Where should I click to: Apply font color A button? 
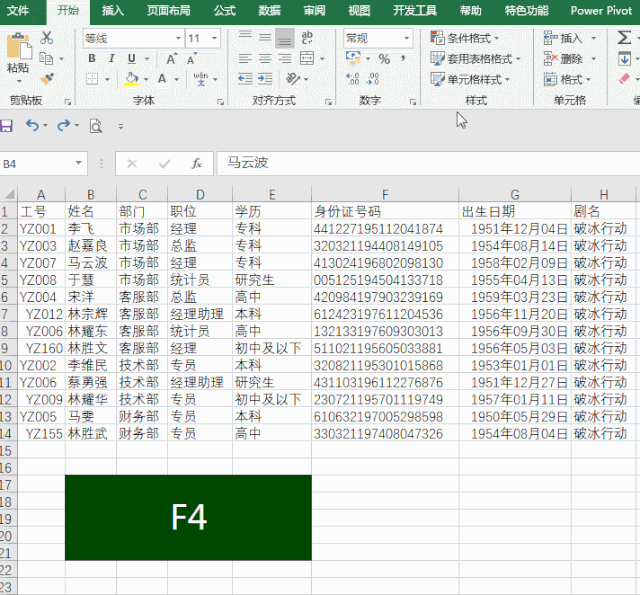(x=162, y=79)
